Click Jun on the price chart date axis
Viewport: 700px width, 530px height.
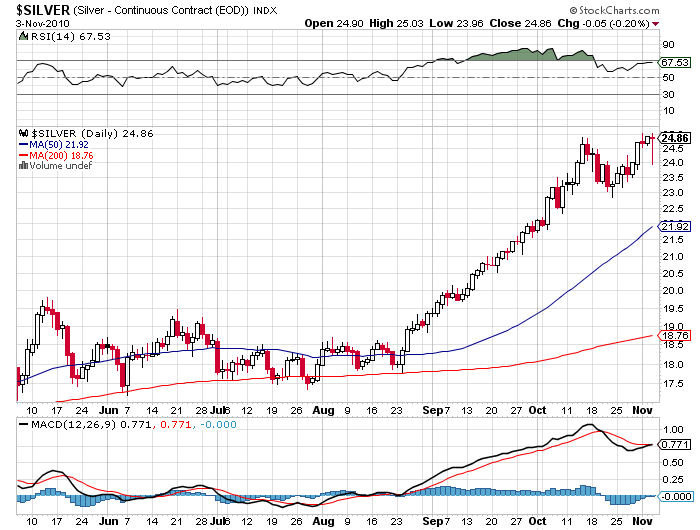pos(109,410)
